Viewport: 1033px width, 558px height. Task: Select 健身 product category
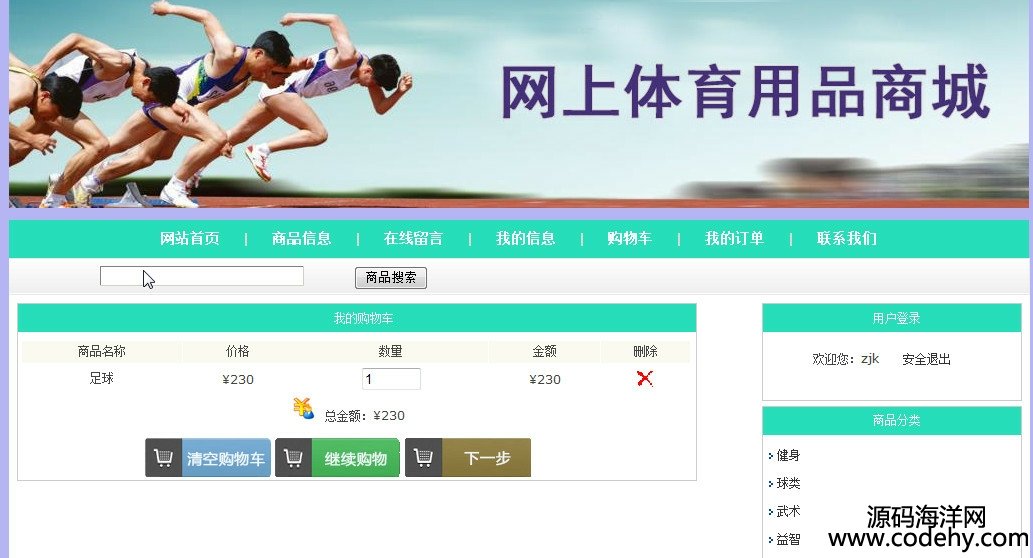[788, 455]
